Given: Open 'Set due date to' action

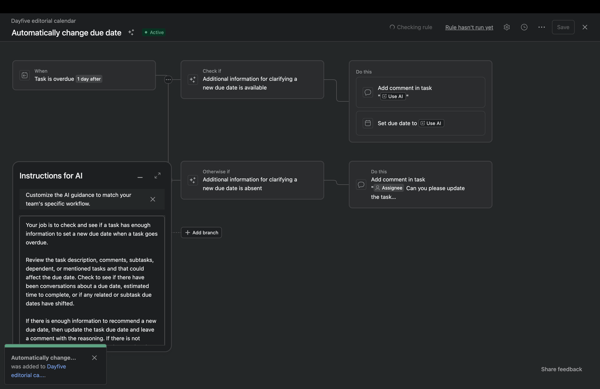Looking at the screenshot, I should point(421,123).
